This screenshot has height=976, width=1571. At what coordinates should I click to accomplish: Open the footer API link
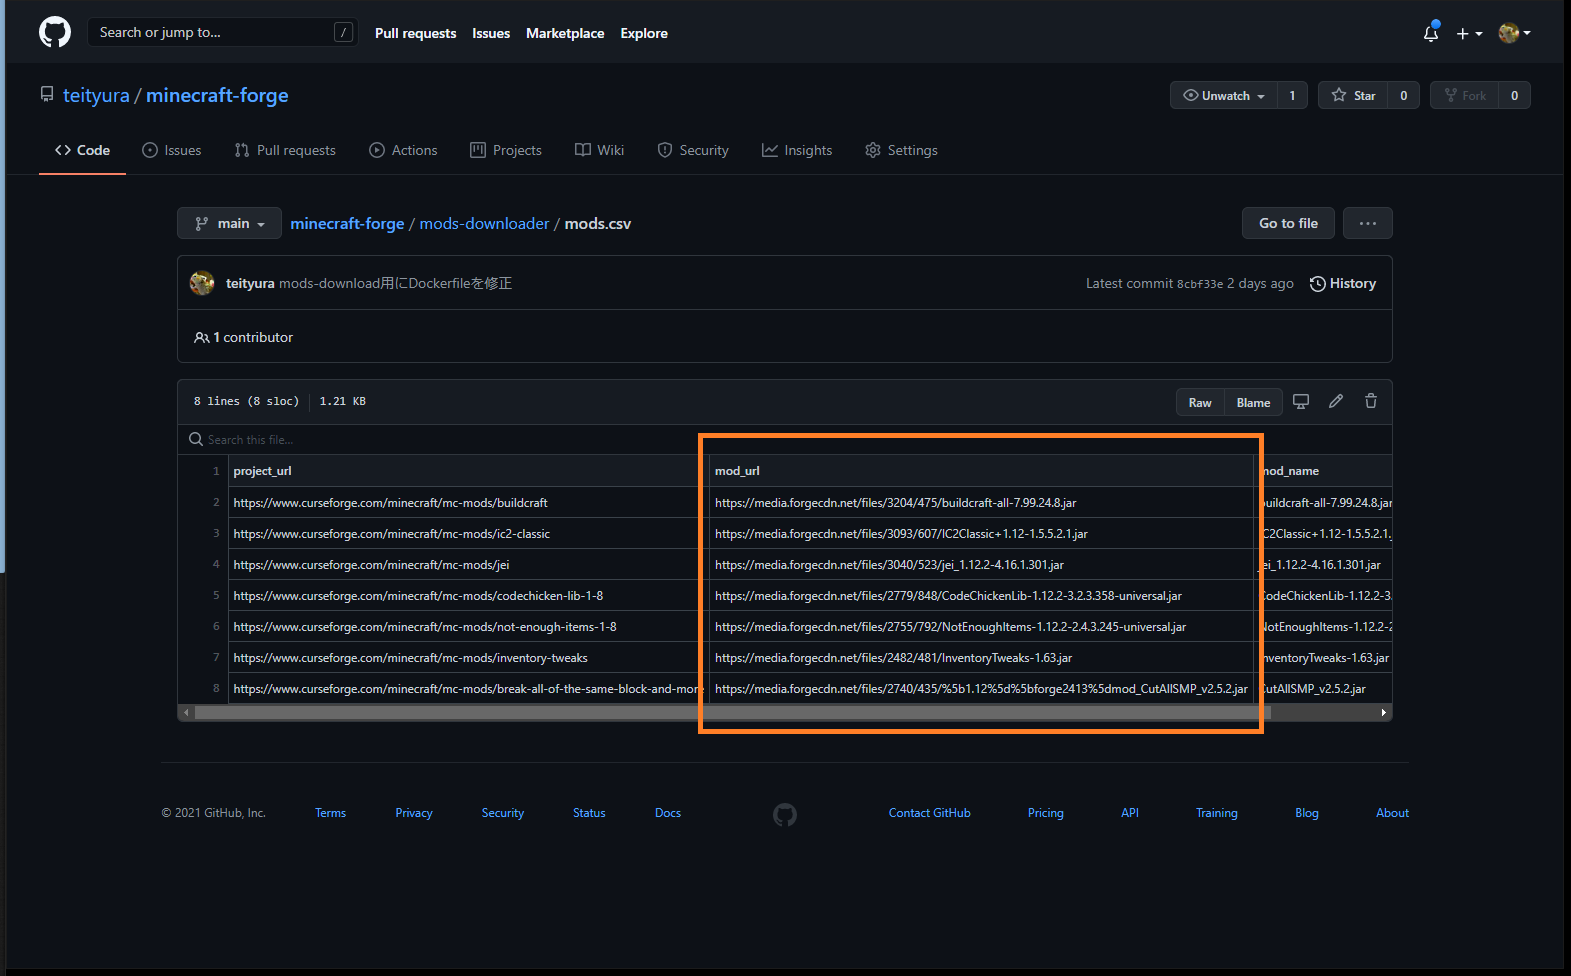(1130, 813)
